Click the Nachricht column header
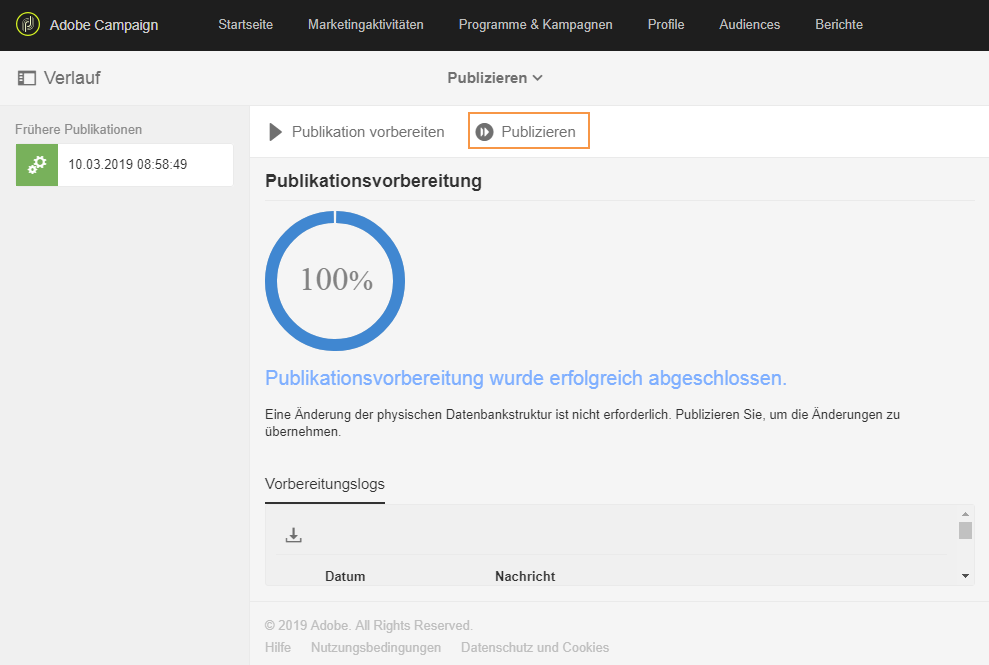This screenshot has width=989, height=665. coord(525,576)
